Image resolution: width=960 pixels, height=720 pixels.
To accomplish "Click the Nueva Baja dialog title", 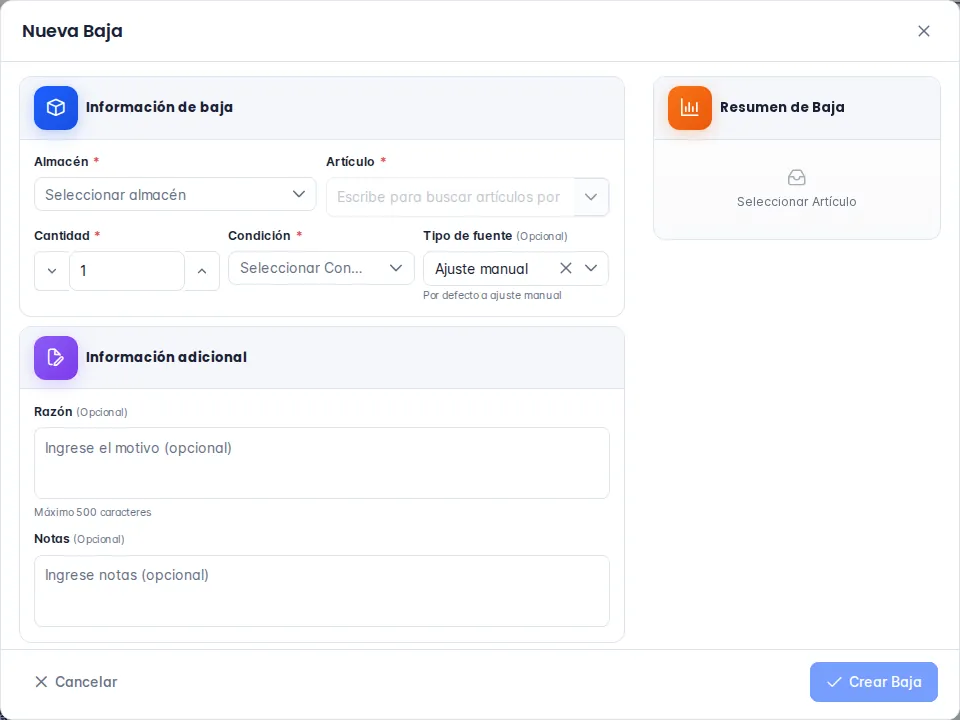I will (72, 31).
